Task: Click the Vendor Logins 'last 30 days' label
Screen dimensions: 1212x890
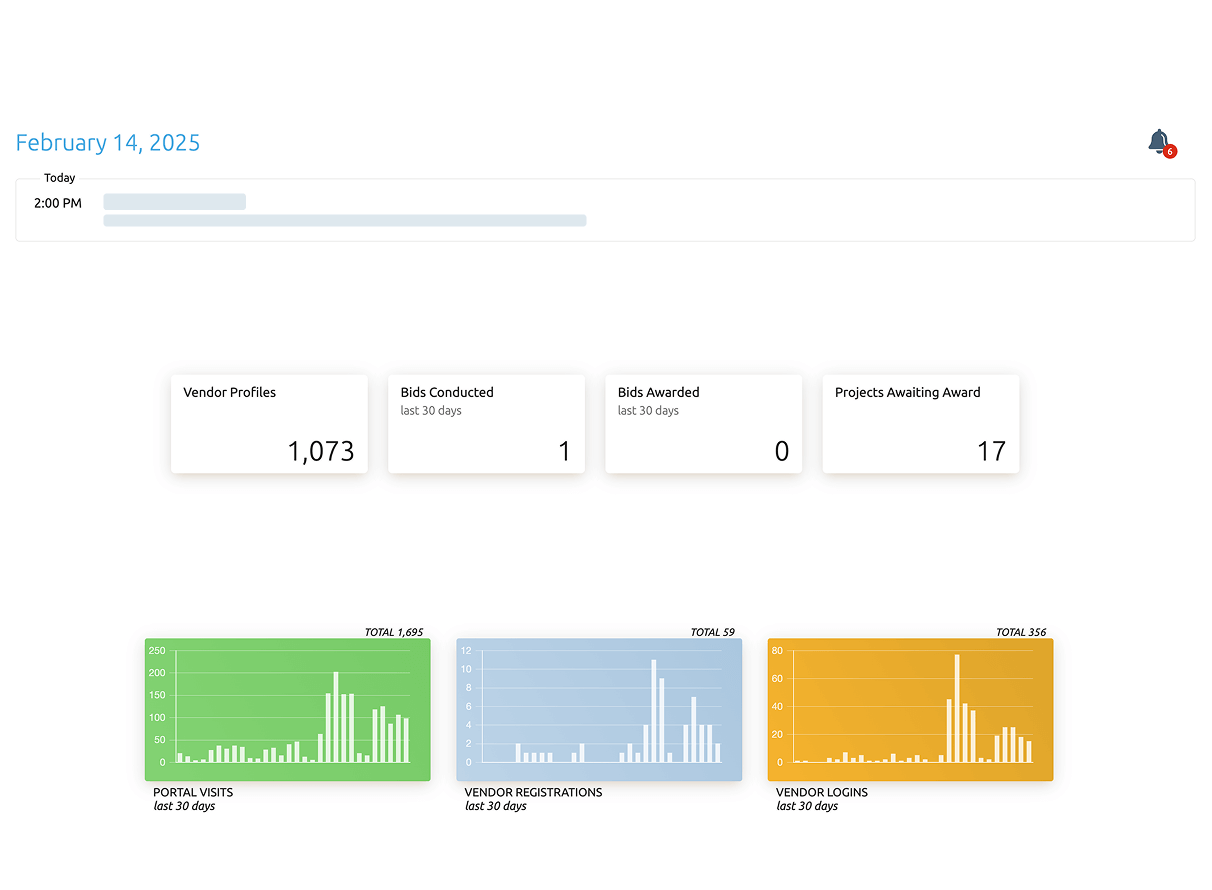Action: pos(808,805)
